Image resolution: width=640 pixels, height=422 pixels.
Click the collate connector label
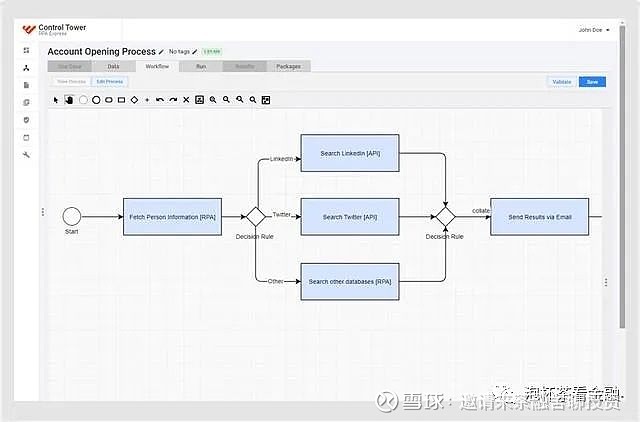click(x=481, y=211)
